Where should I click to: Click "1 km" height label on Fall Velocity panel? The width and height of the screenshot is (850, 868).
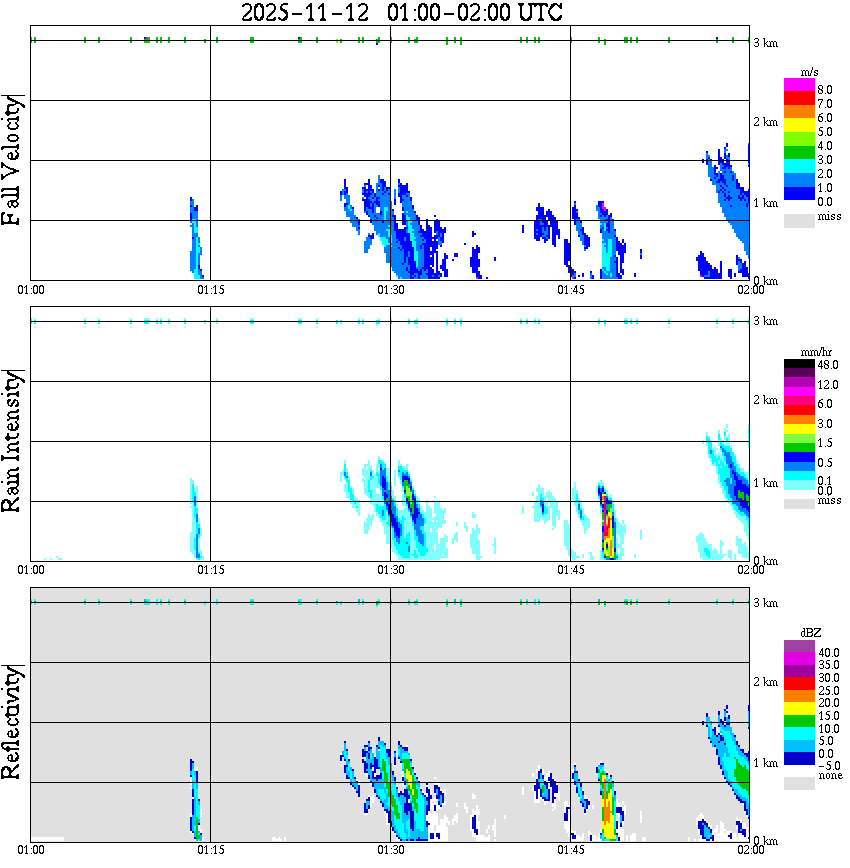tap(765, 203)
